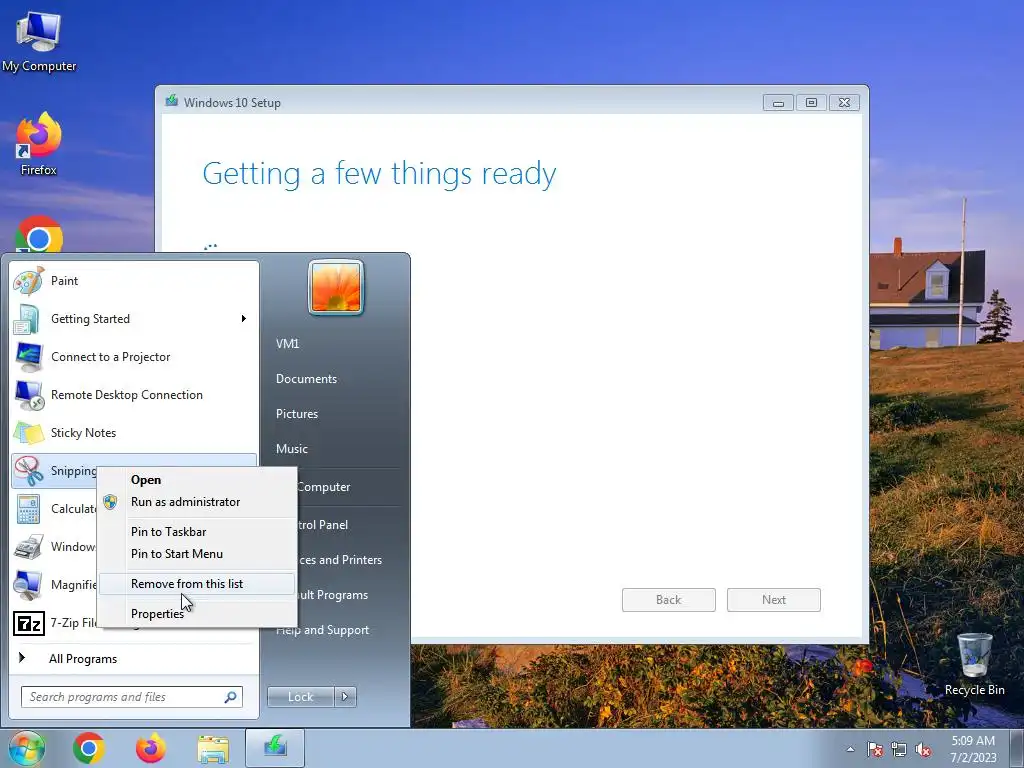Click the shield icon beside Run as administrator
This screenshot has height=768, width=1024.
tap(110, 502)
